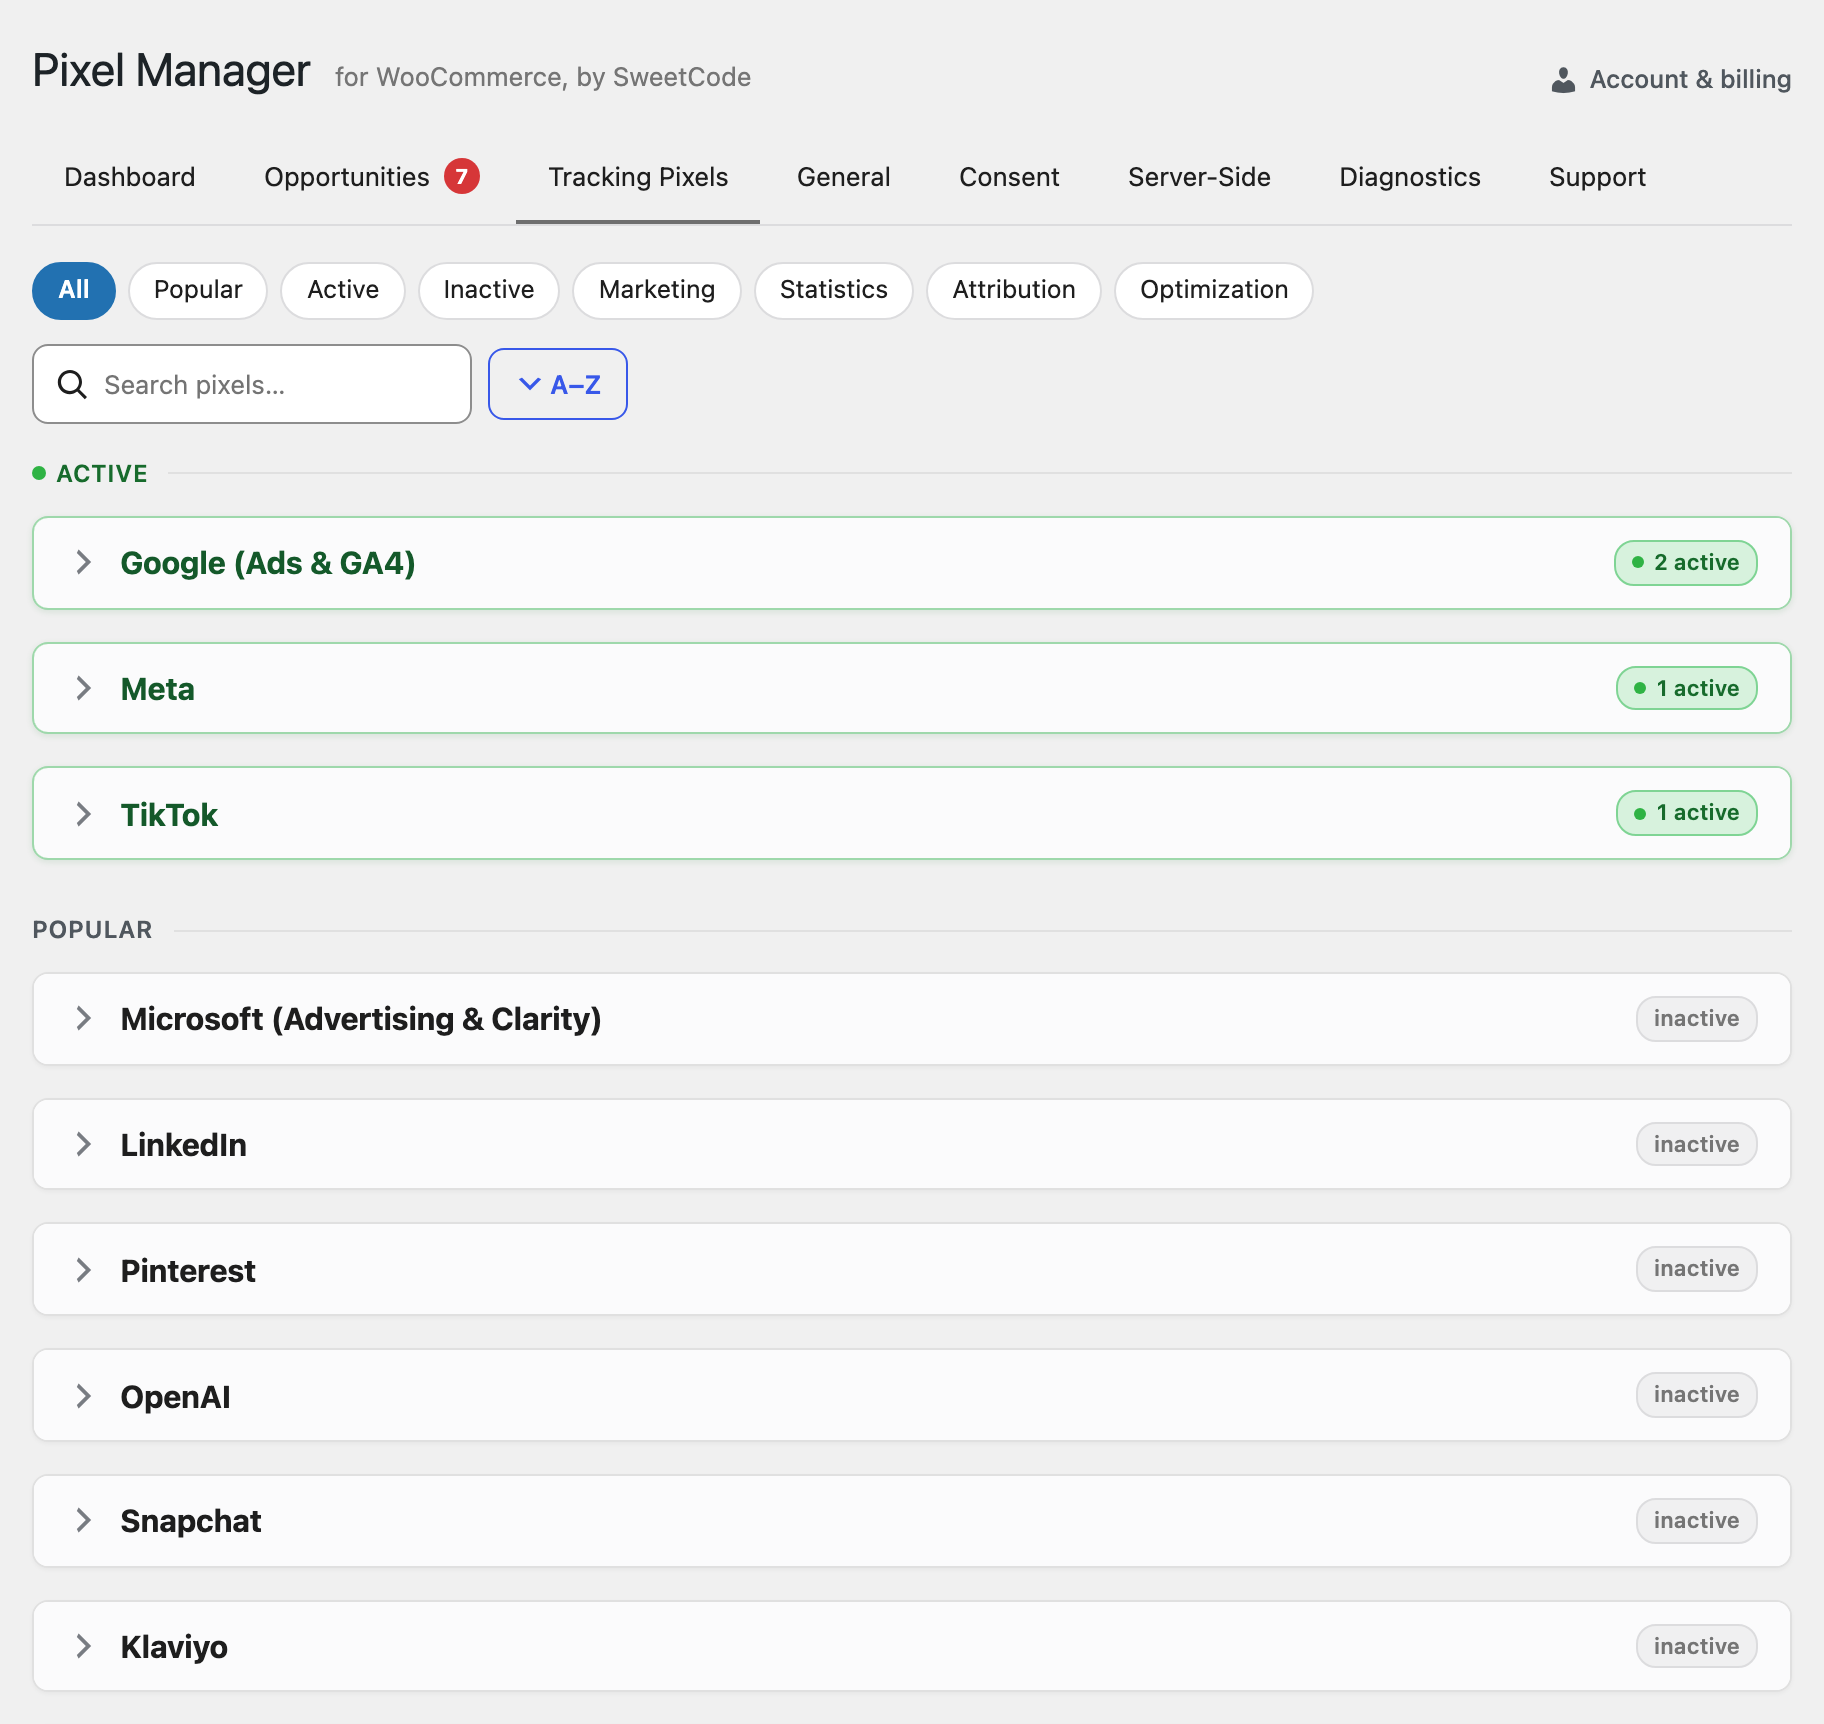The image size is (1824, 1724).
Task: Expand the TikTok row chevron
Action: pos(84,814)
